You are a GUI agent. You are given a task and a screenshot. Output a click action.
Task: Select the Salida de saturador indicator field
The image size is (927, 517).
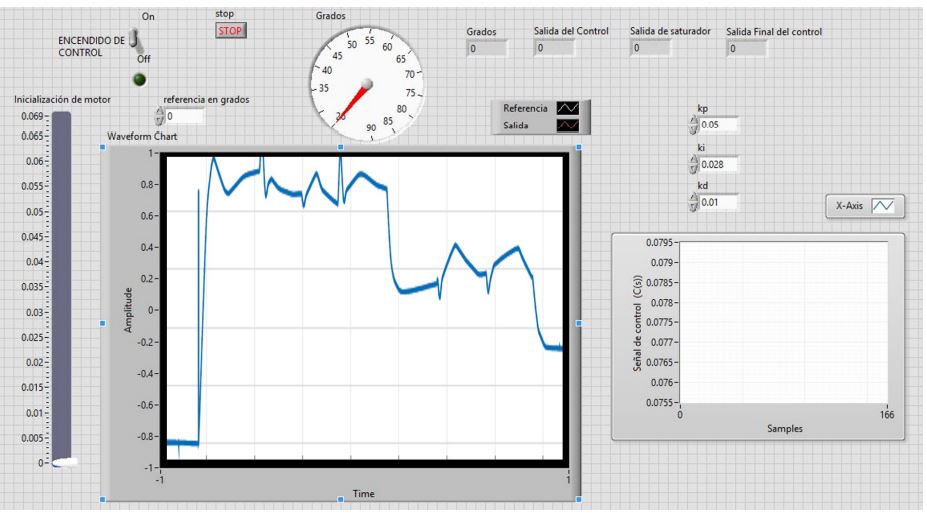(x=650, y=48)
